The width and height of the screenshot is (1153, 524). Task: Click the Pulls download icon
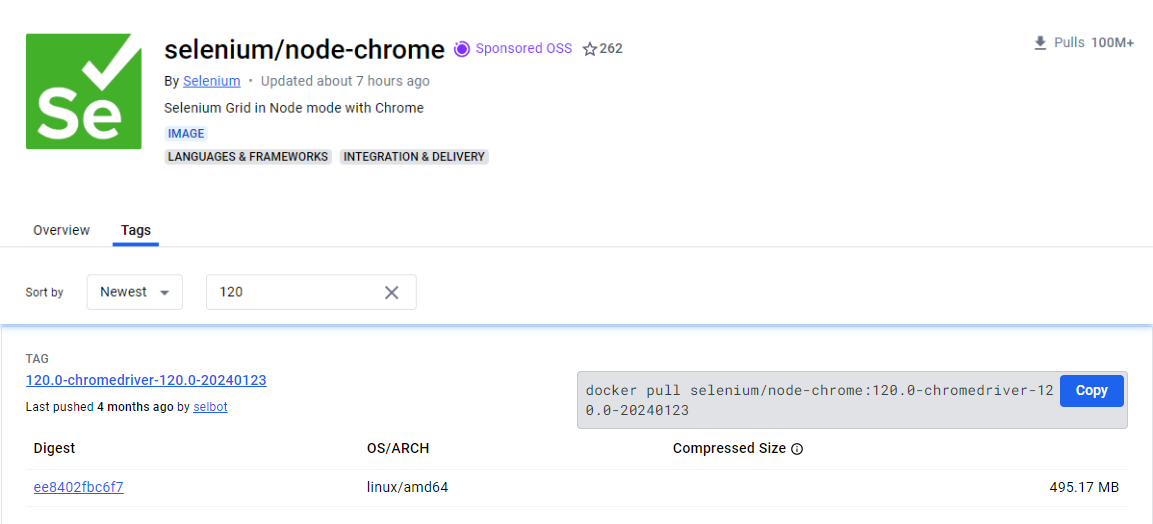pos(1040,43)
